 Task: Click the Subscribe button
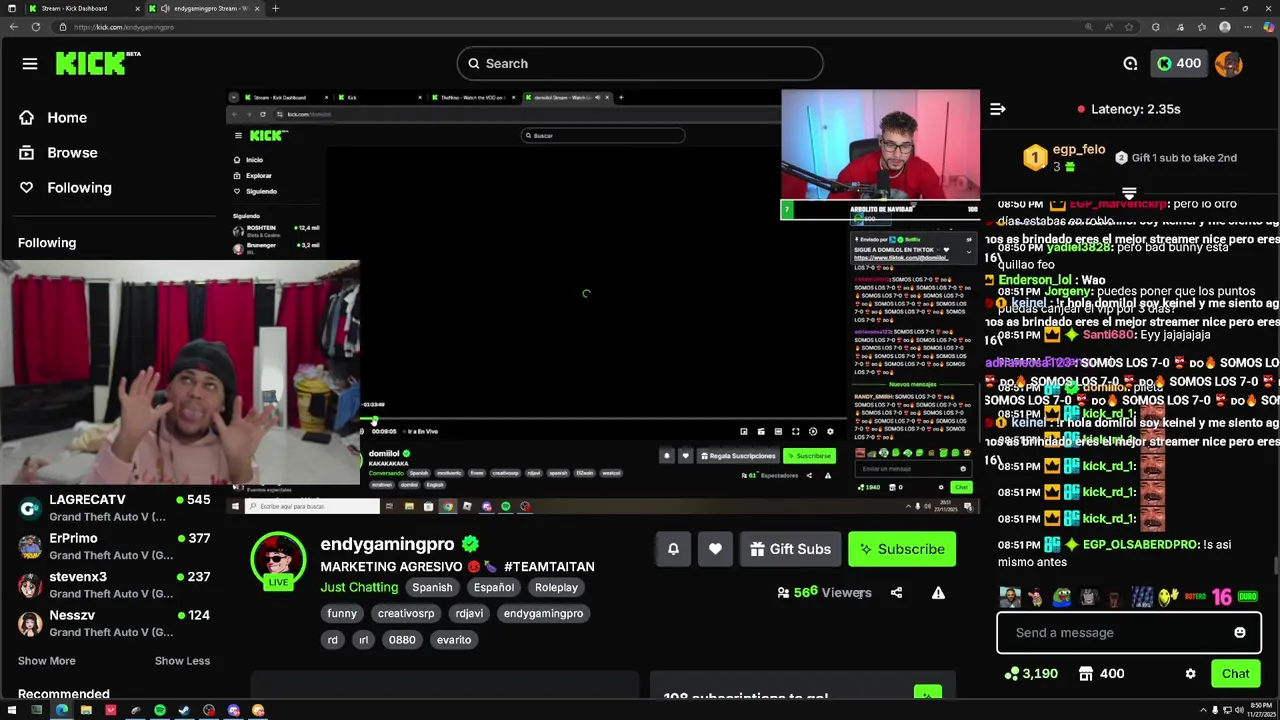click(902, 549)
